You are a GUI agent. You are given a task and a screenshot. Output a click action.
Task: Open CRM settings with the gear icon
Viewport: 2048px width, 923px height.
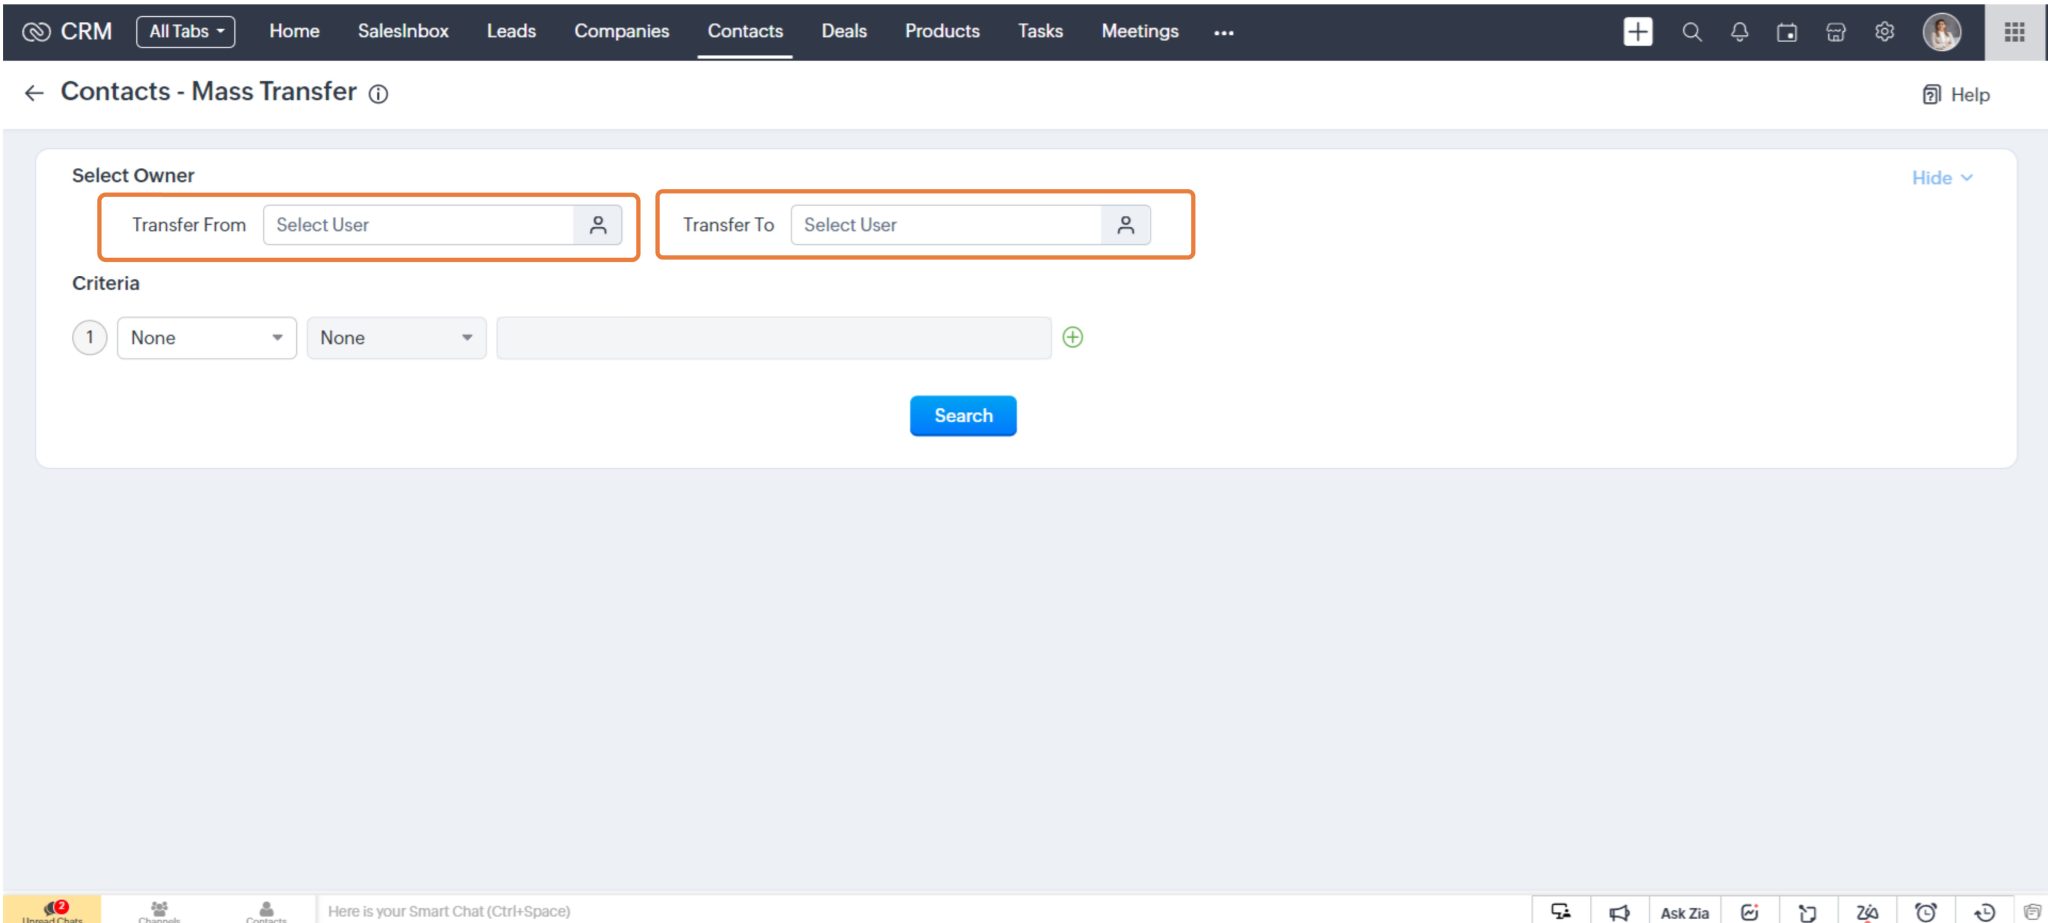tap(1884, 31)
